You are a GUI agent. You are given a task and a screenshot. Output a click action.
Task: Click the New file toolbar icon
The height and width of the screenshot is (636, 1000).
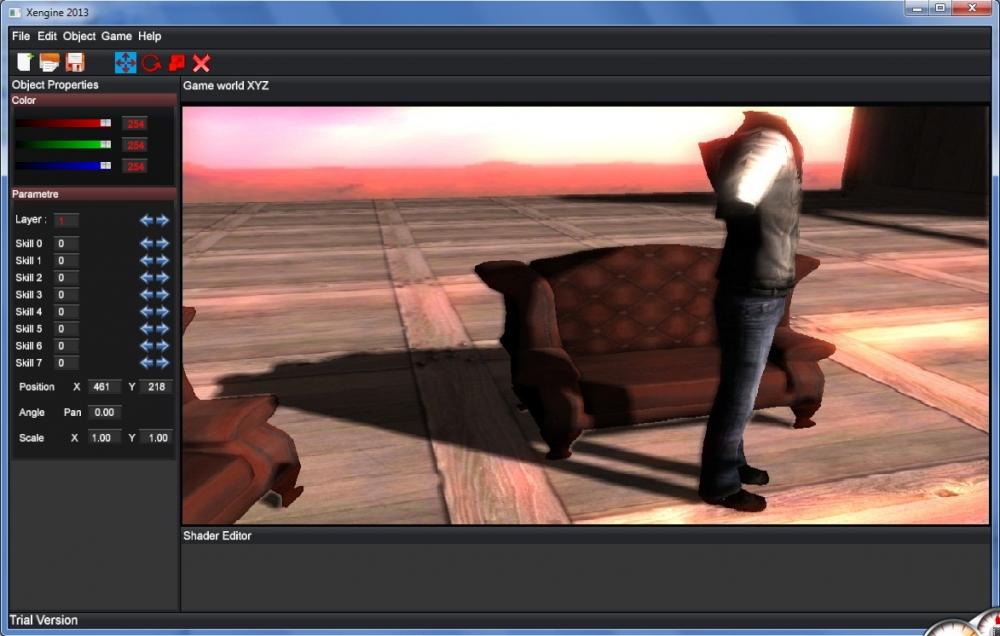[x=24, y=62]
